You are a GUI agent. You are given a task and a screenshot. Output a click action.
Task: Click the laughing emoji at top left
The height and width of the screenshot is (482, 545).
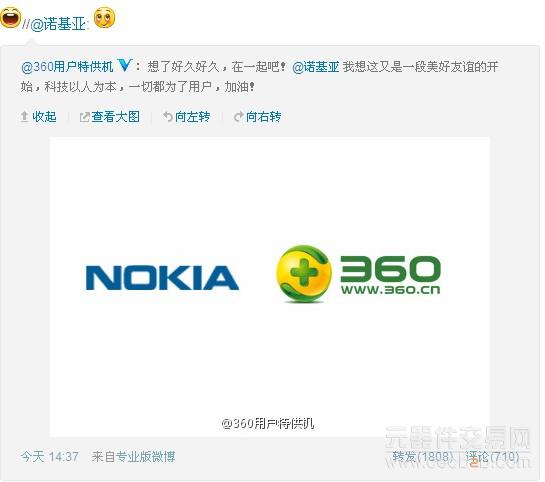coord(10,17)
